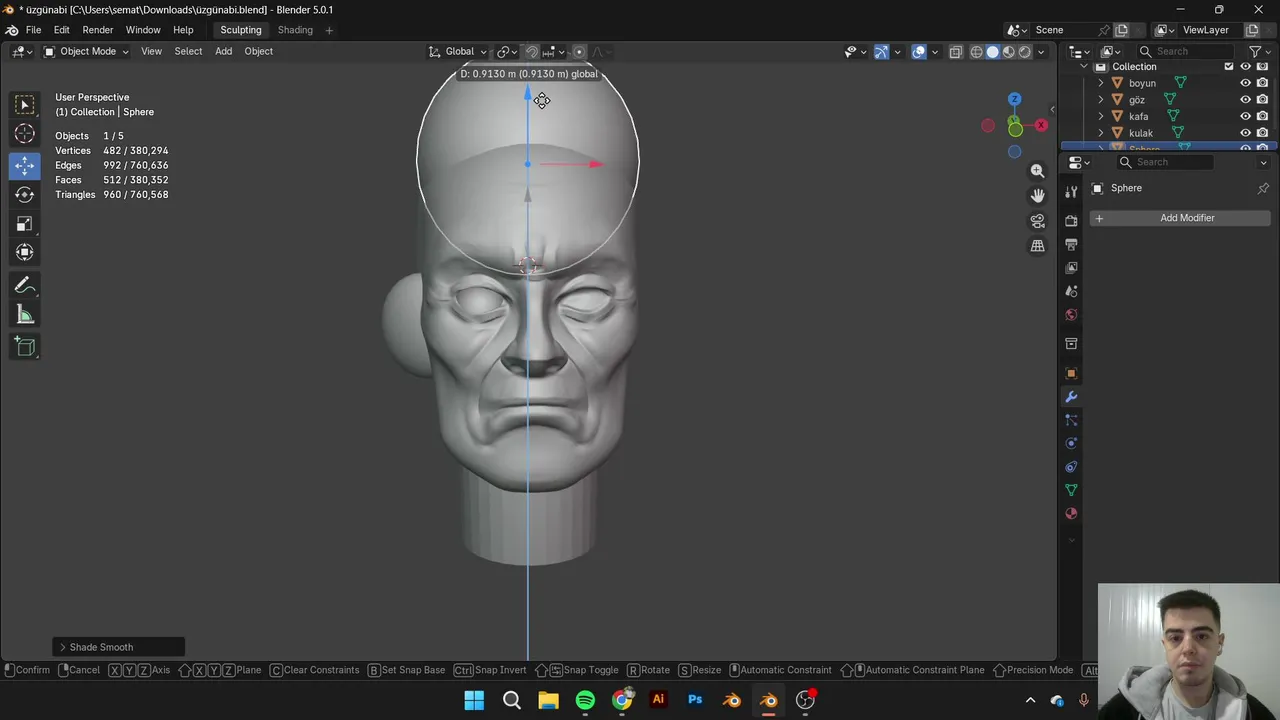Toggle the Collection exclude checkbox

tap(1229, 67)
